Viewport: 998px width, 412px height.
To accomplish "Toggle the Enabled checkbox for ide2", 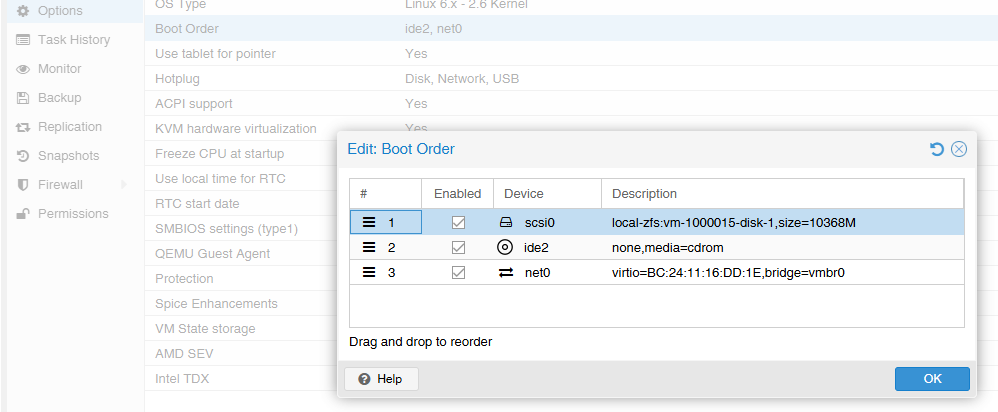I will coord(458,247).
